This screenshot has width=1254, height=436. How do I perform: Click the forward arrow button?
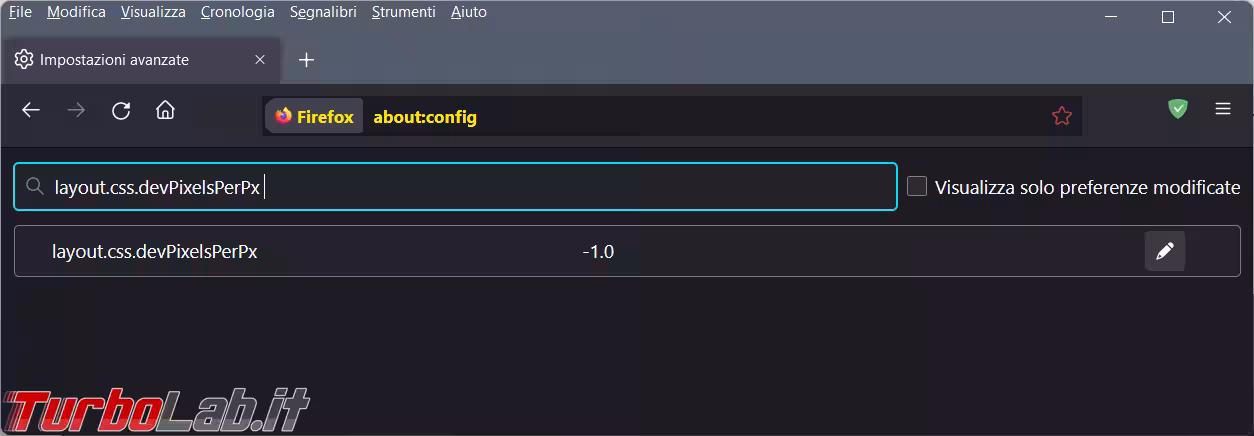click(x=76, y=110)
